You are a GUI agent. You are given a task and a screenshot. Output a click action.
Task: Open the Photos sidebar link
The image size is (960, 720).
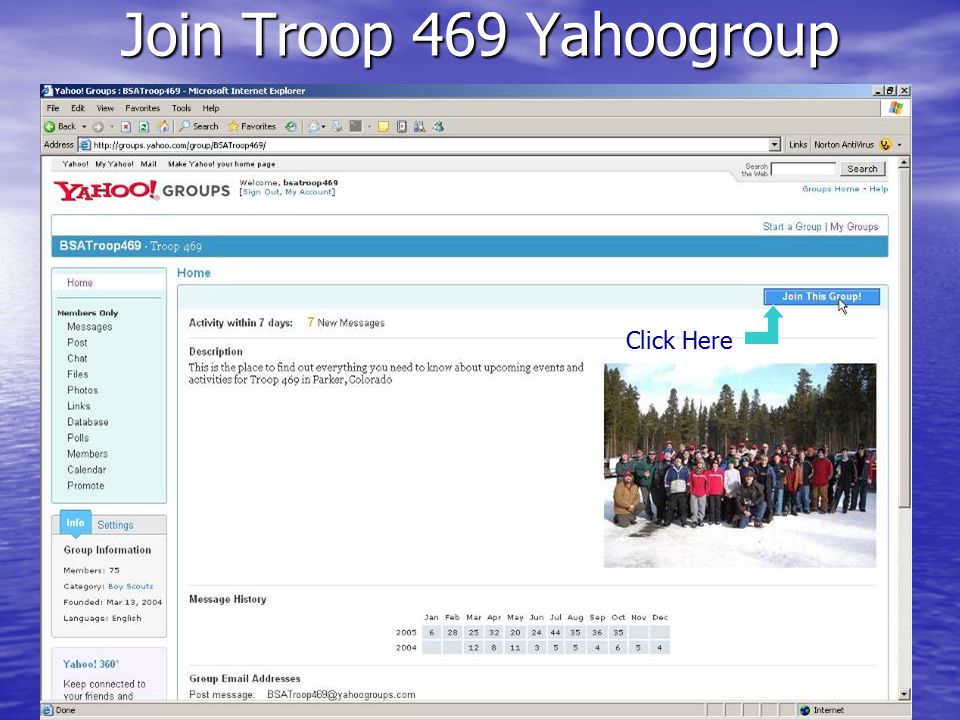tap(83, 390)
